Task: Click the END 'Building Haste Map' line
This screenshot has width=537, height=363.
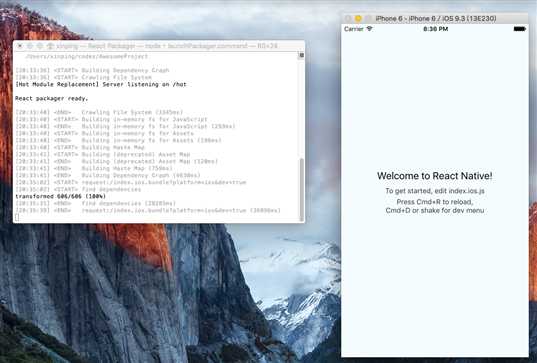Action: click(94, 168)
